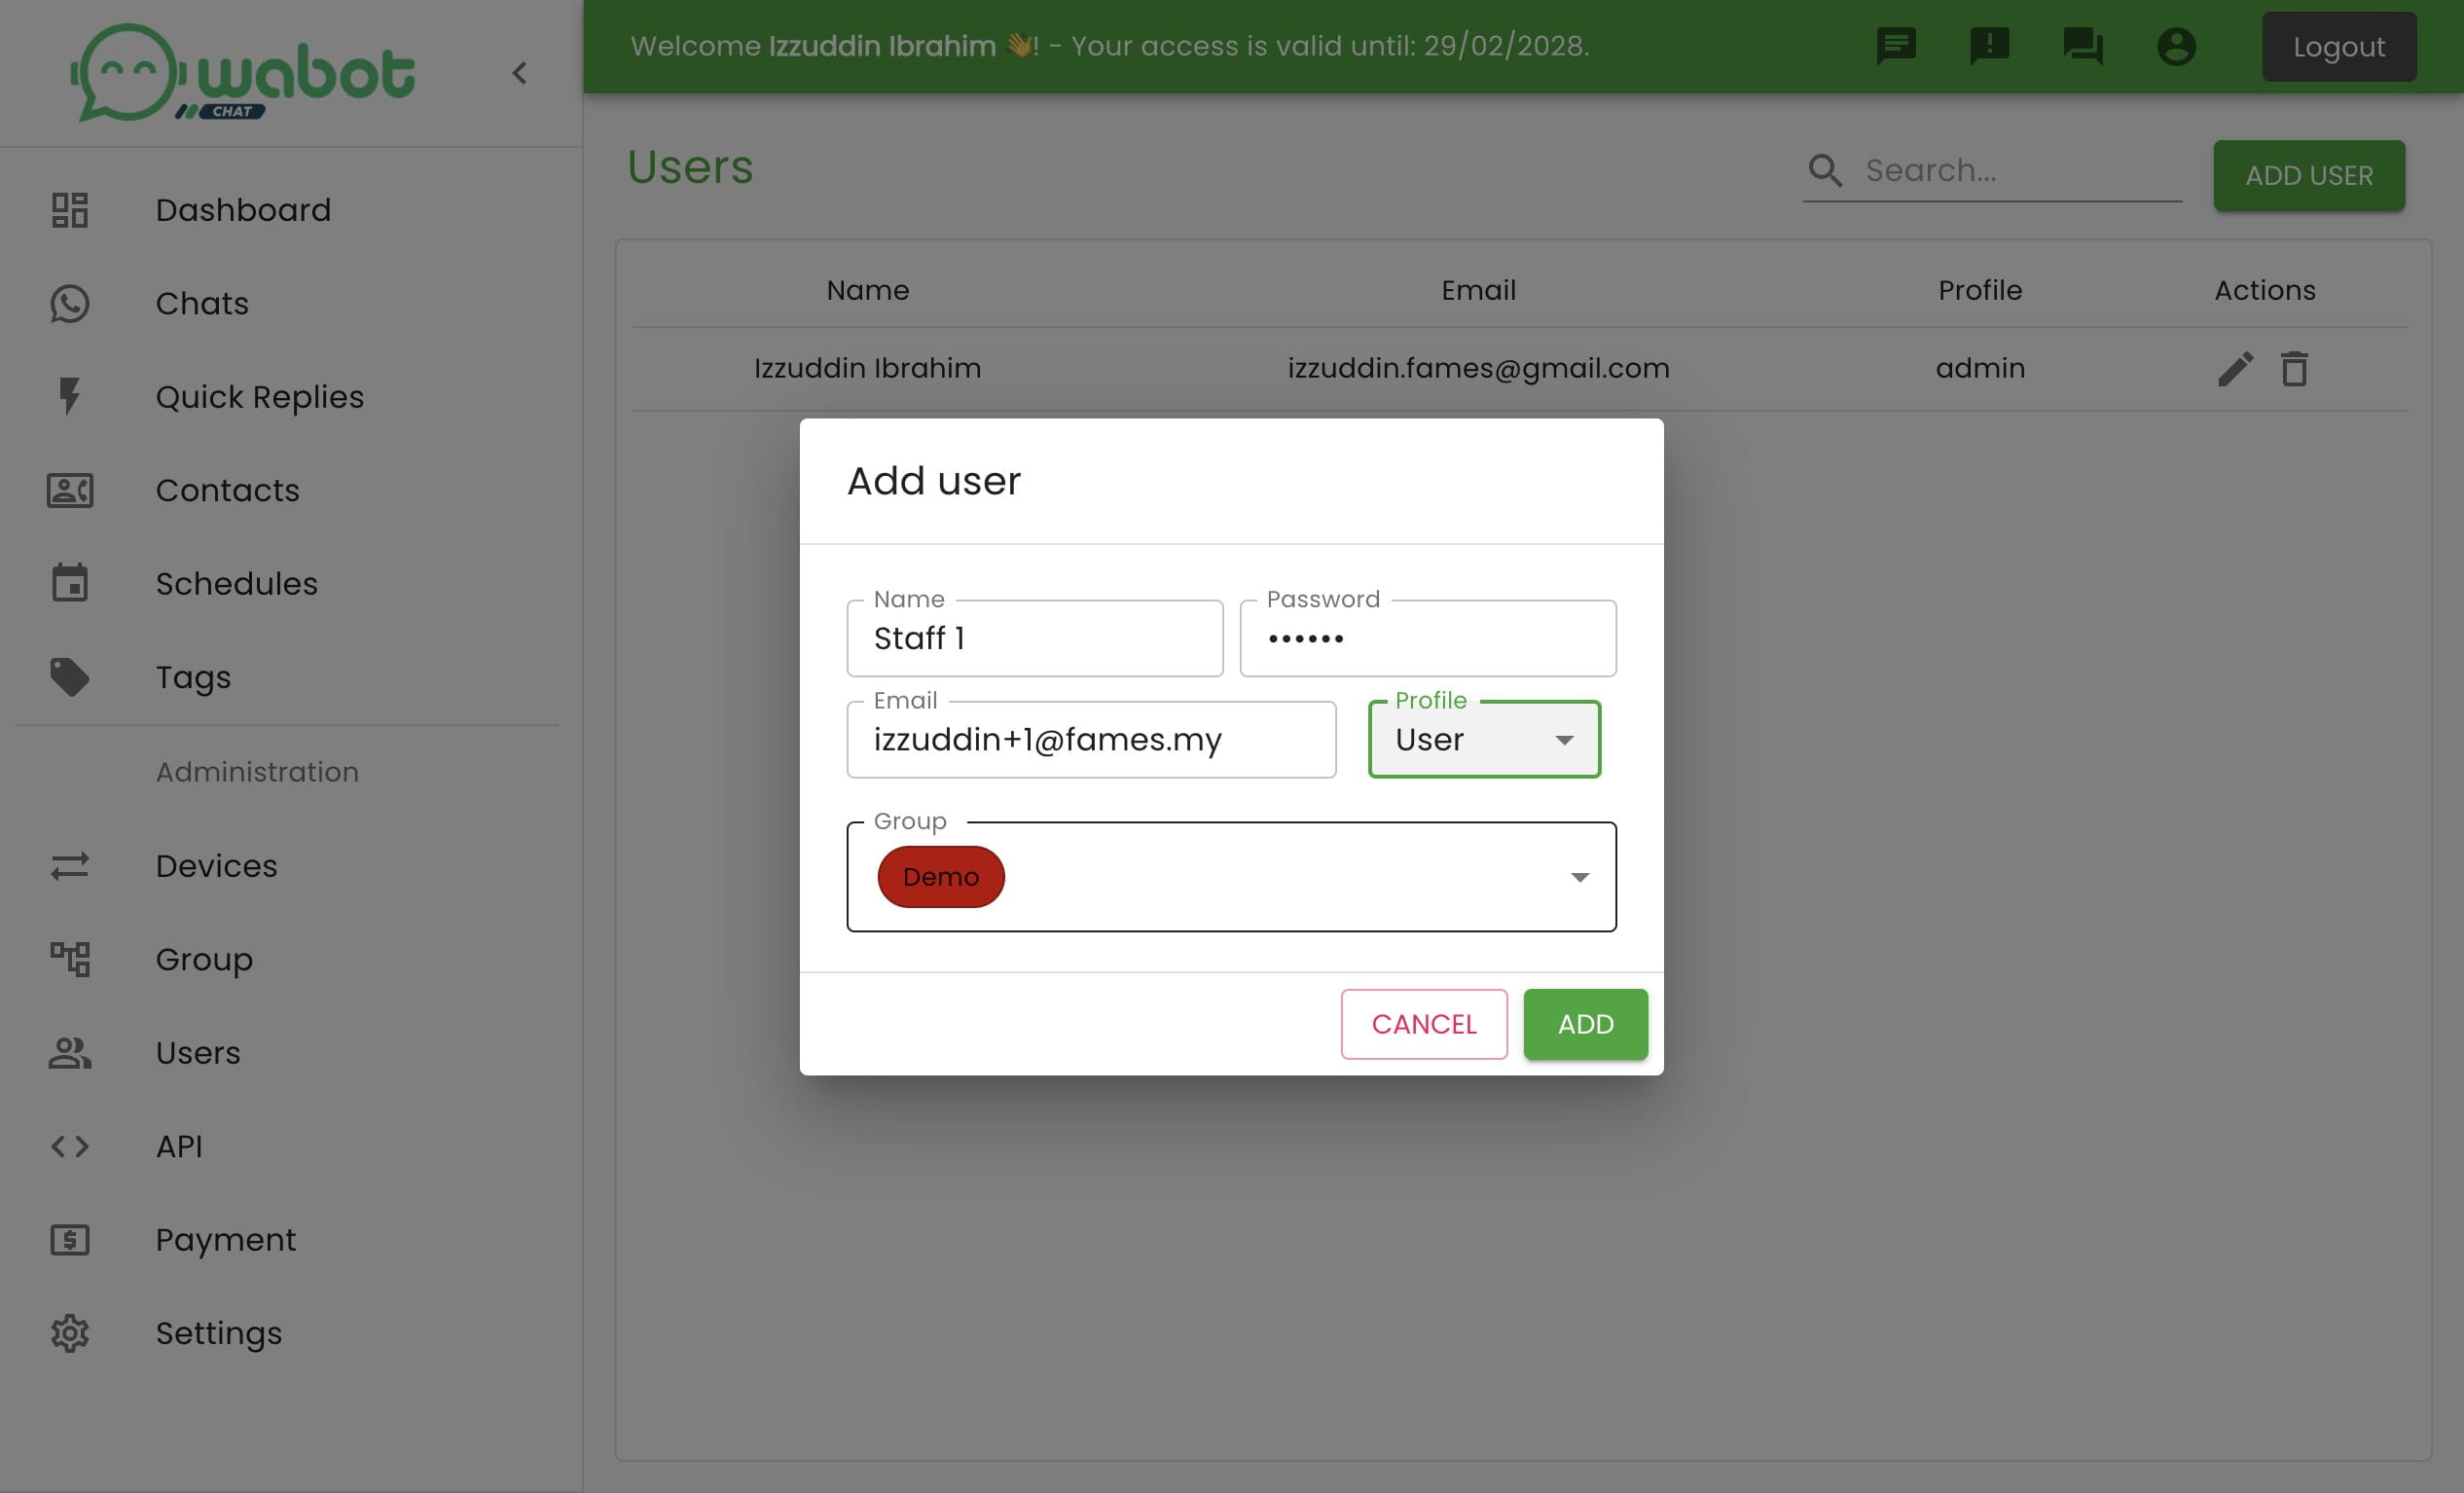Enable admin profile for new user
The height and width of the screenshot is (1493, 2464).
tap(1487, 740)
